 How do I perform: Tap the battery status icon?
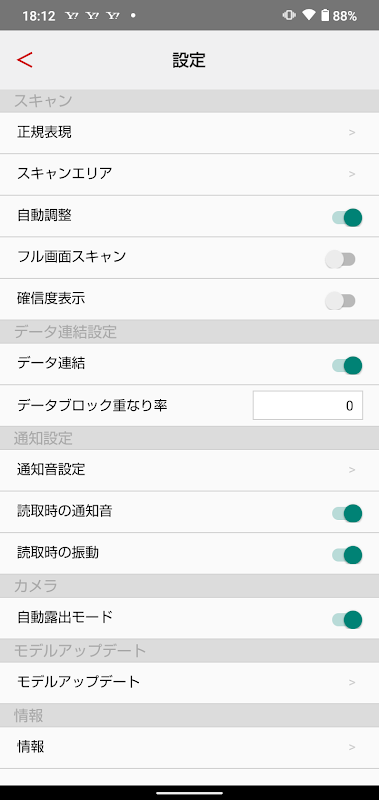325,15
